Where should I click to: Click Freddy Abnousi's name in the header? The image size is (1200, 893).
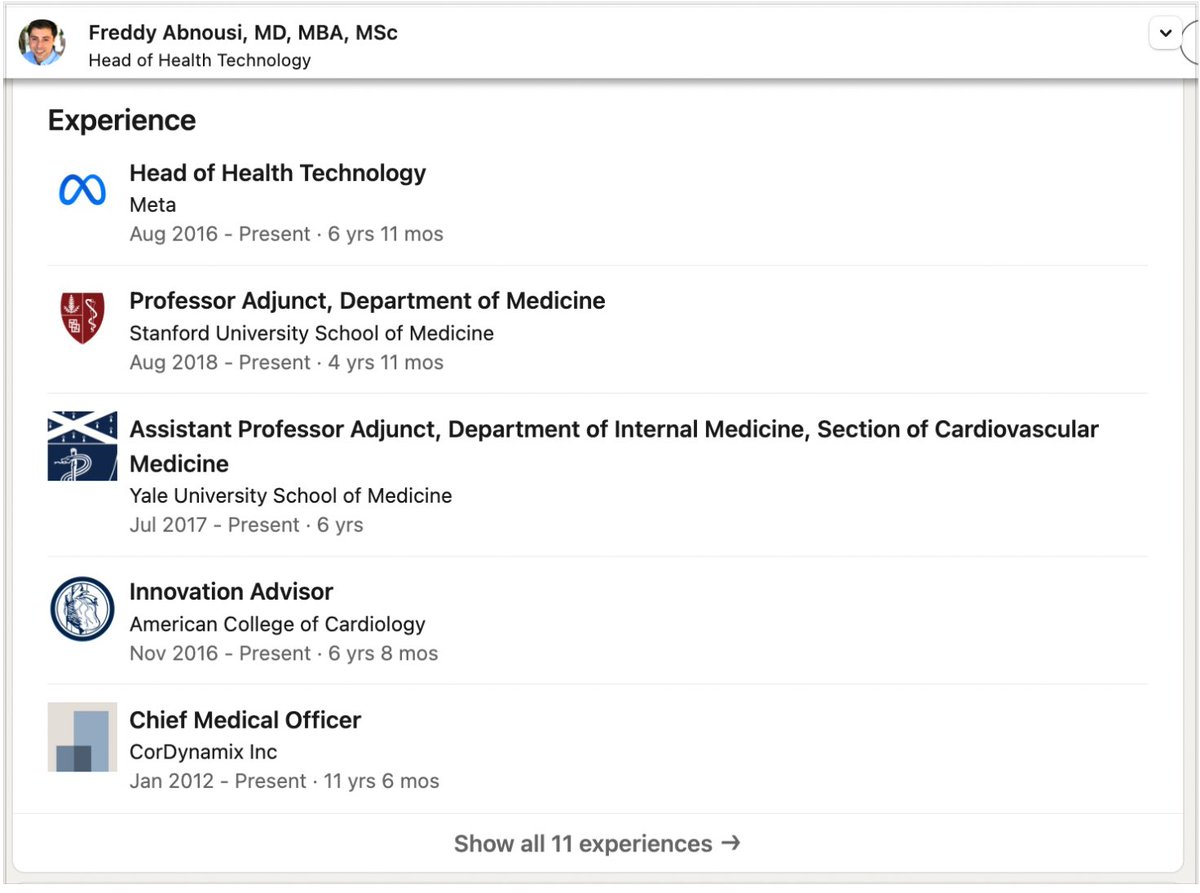coord(243,32)
